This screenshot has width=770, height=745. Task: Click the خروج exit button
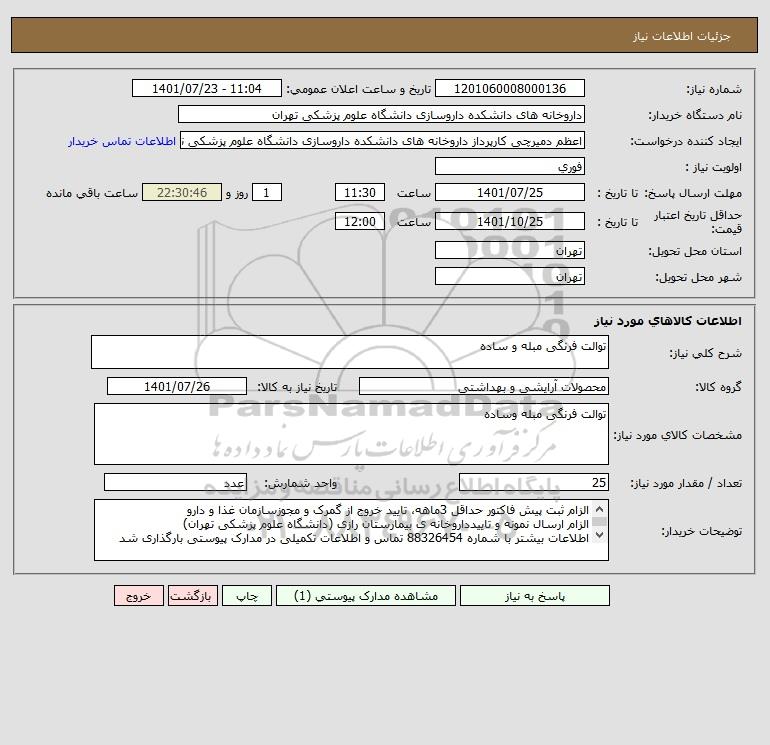click(138, 596)
